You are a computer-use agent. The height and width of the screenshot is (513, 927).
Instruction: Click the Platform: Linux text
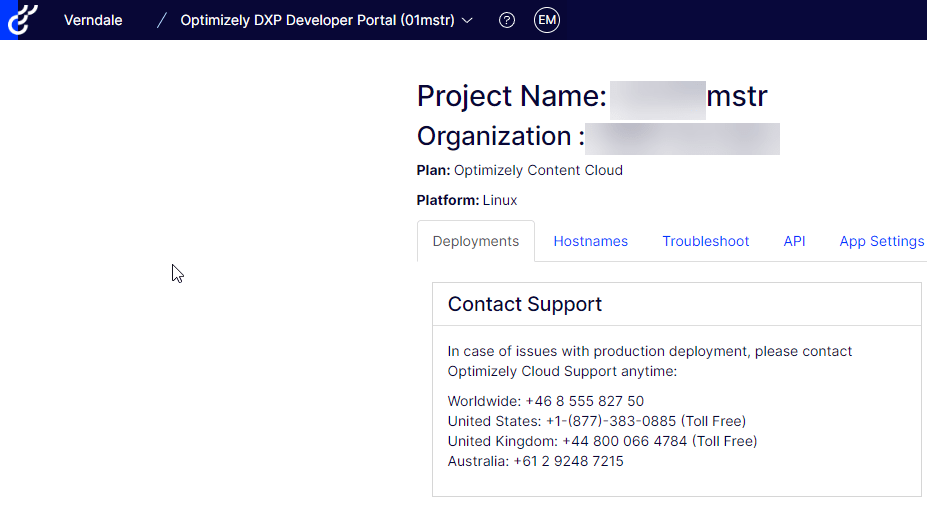[466, 200]
